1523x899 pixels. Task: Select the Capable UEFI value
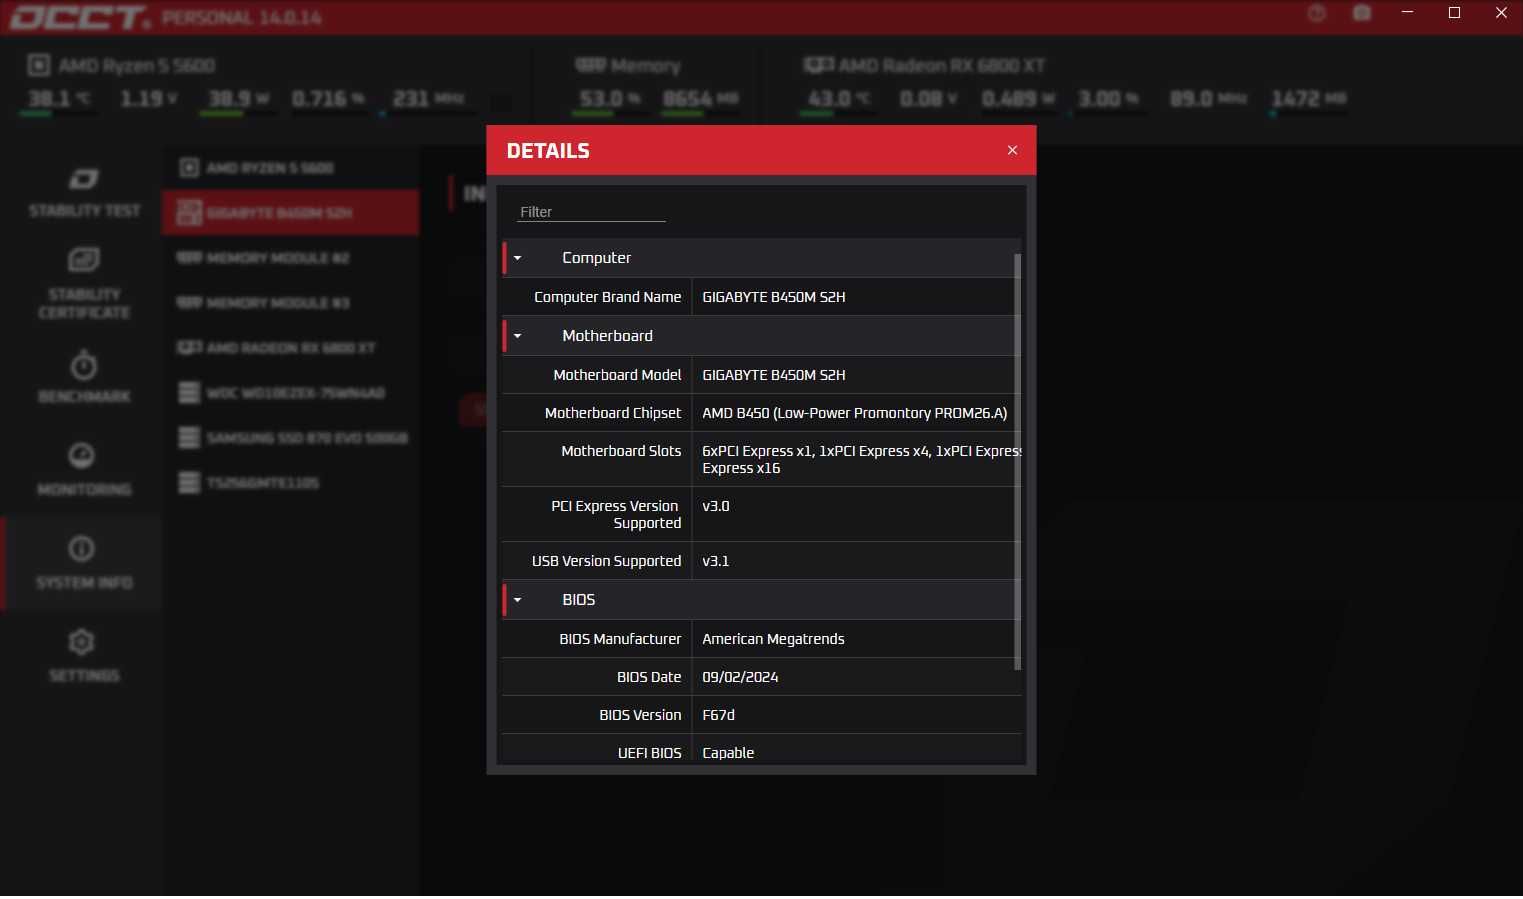[728, 753]
